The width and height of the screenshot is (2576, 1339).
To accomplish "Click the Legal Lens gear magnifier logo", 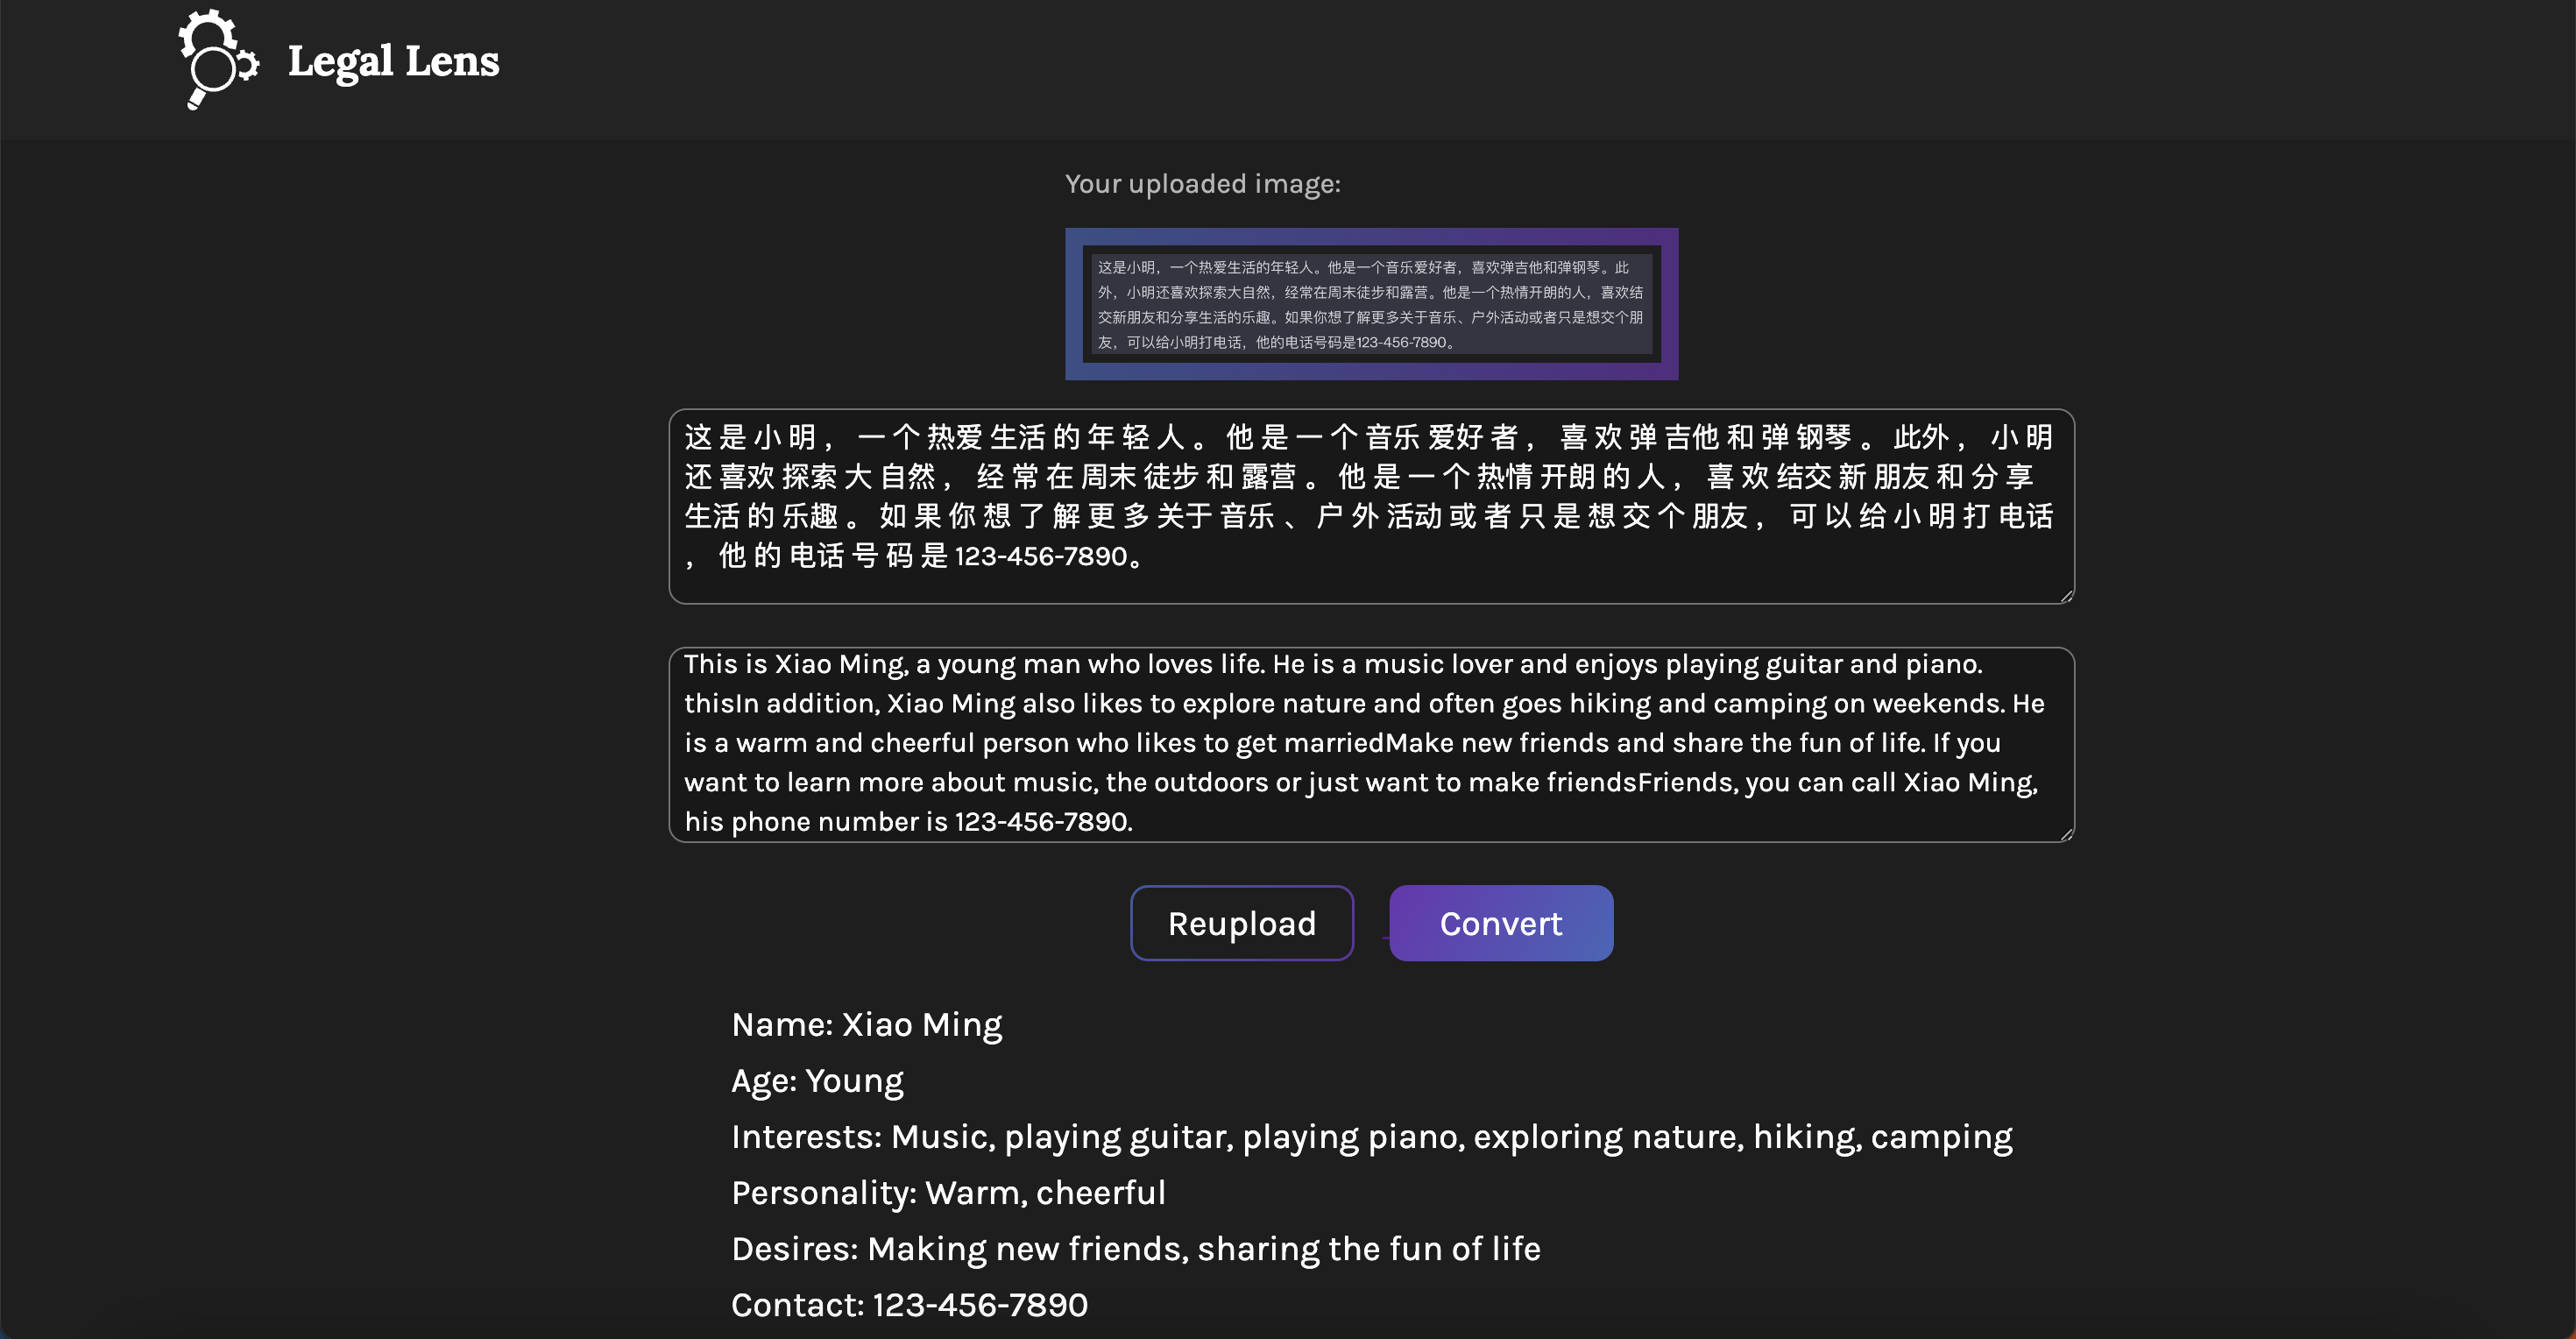I will (217, 60).
